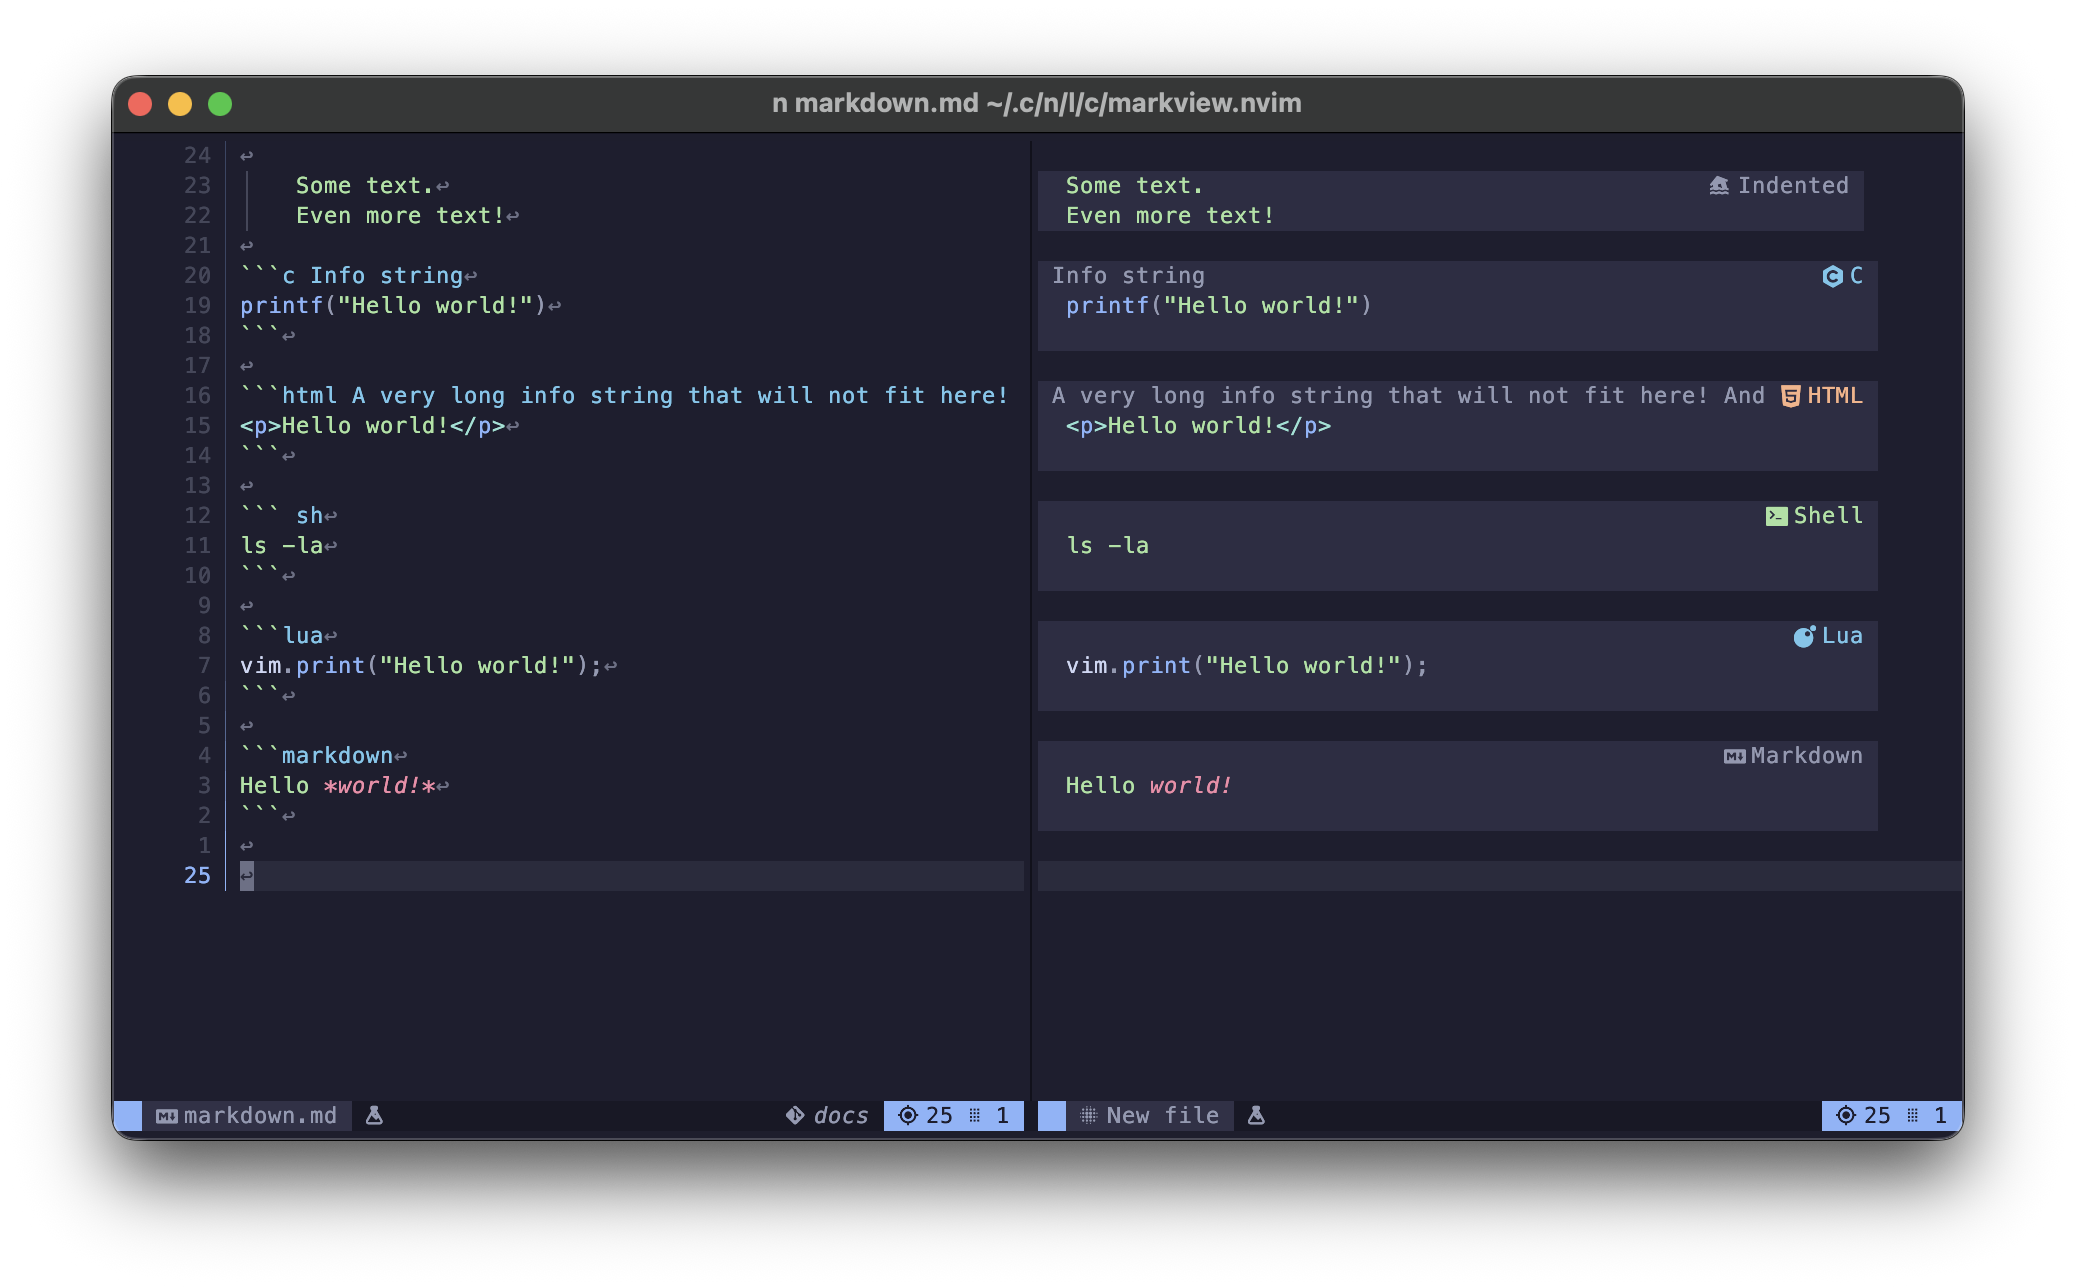
Task: Select the markdown.md buffer label in statusline
Action: click(x=247, y=1115)
